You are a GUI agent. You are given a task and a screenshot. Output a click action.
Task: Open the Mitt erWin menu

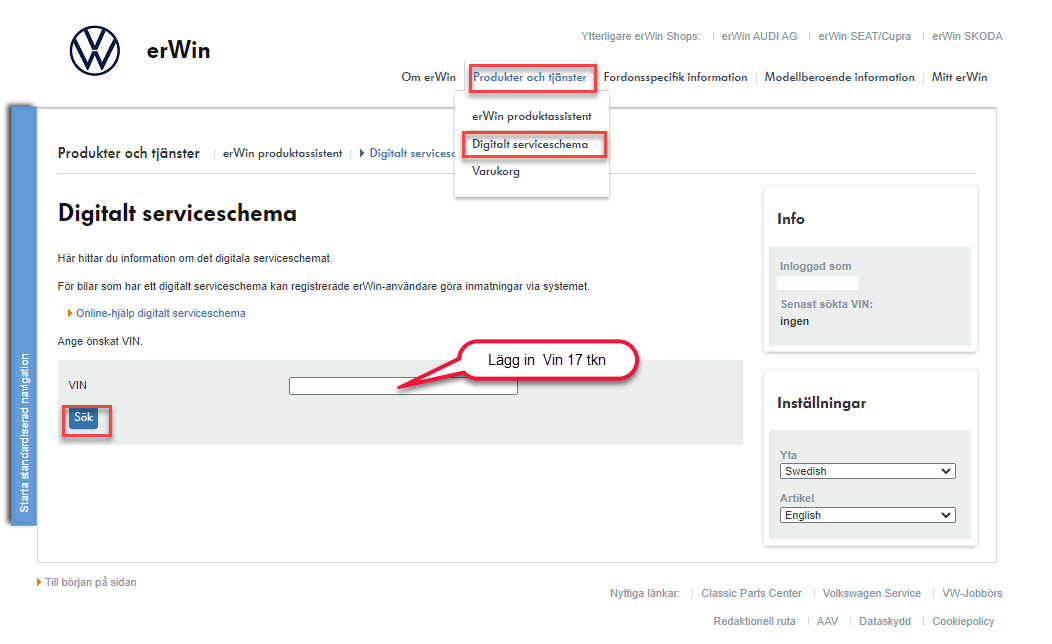pos(959,77)
